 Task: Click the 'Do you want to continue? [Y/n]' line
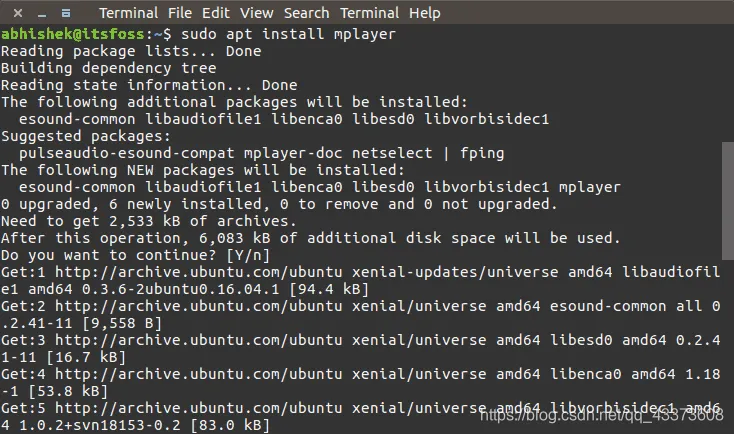click(x=129, y=255)
